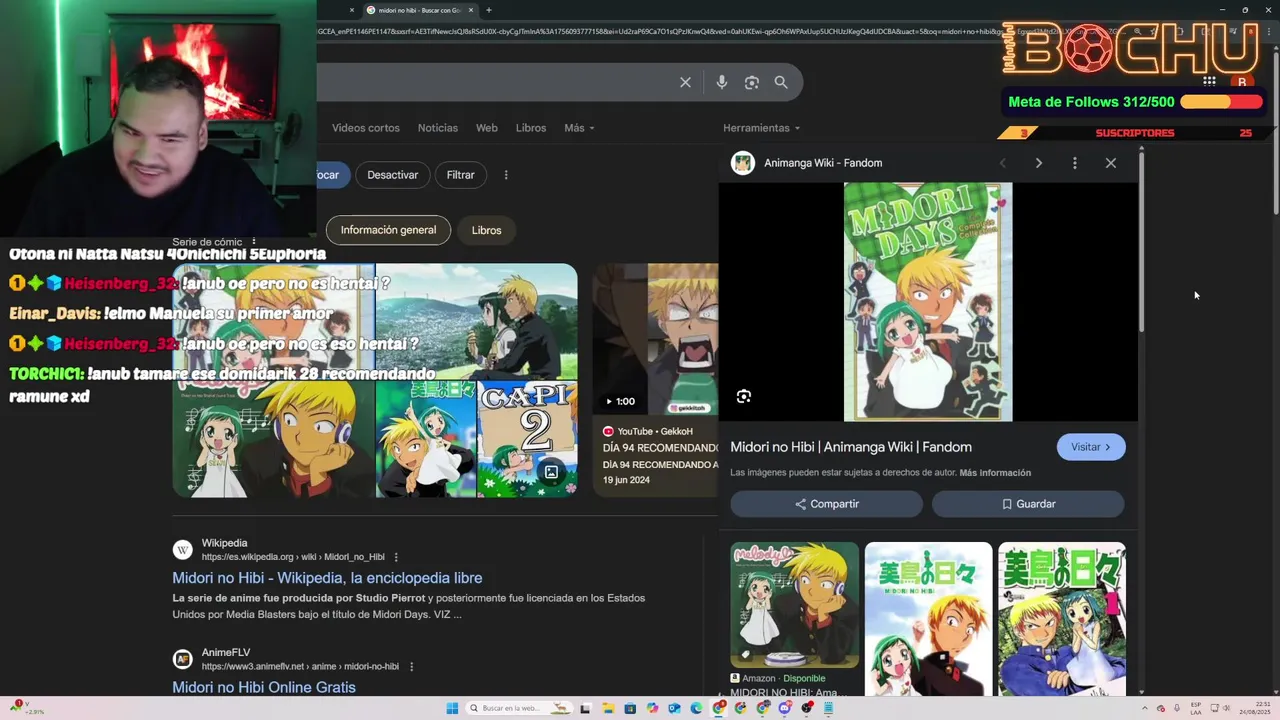Open the taskbar clock and date
This screenshot has width=1280, height=720.
tap(1254, 708)
